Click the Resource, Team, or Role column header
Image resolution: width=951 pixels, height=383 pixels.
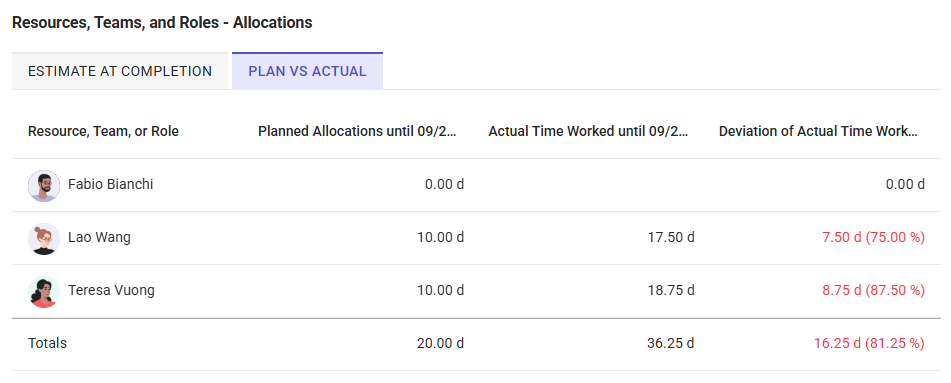(103, 131)
